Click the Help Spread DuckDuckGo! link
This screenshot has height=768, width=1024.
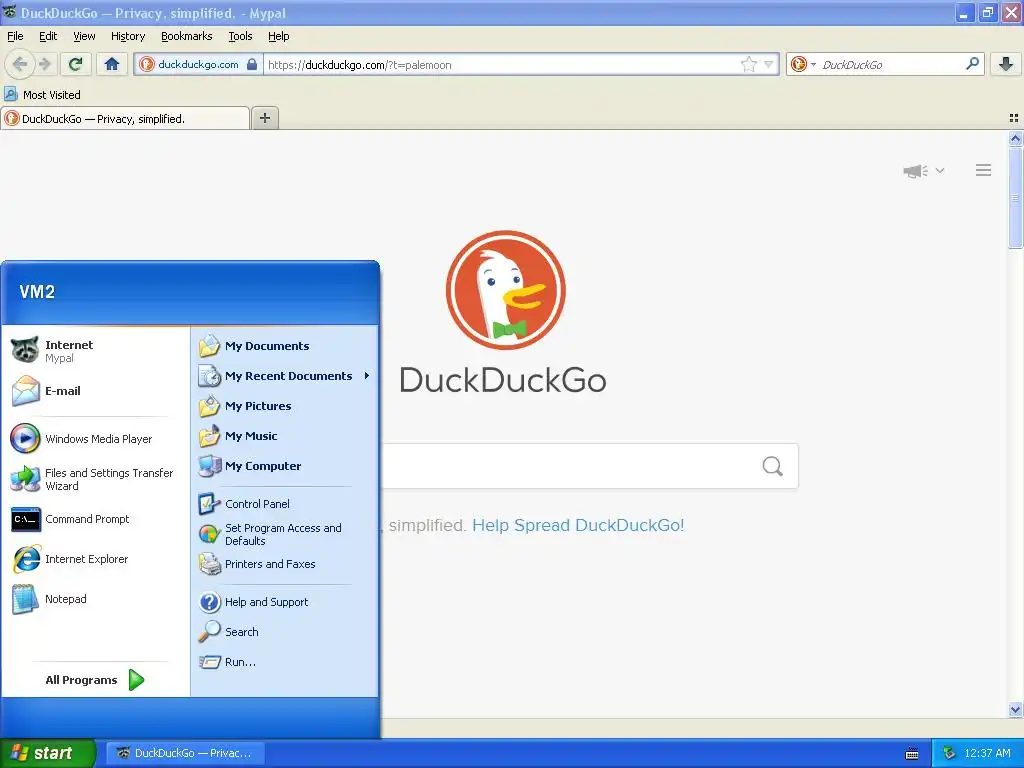tap(578, 525)
